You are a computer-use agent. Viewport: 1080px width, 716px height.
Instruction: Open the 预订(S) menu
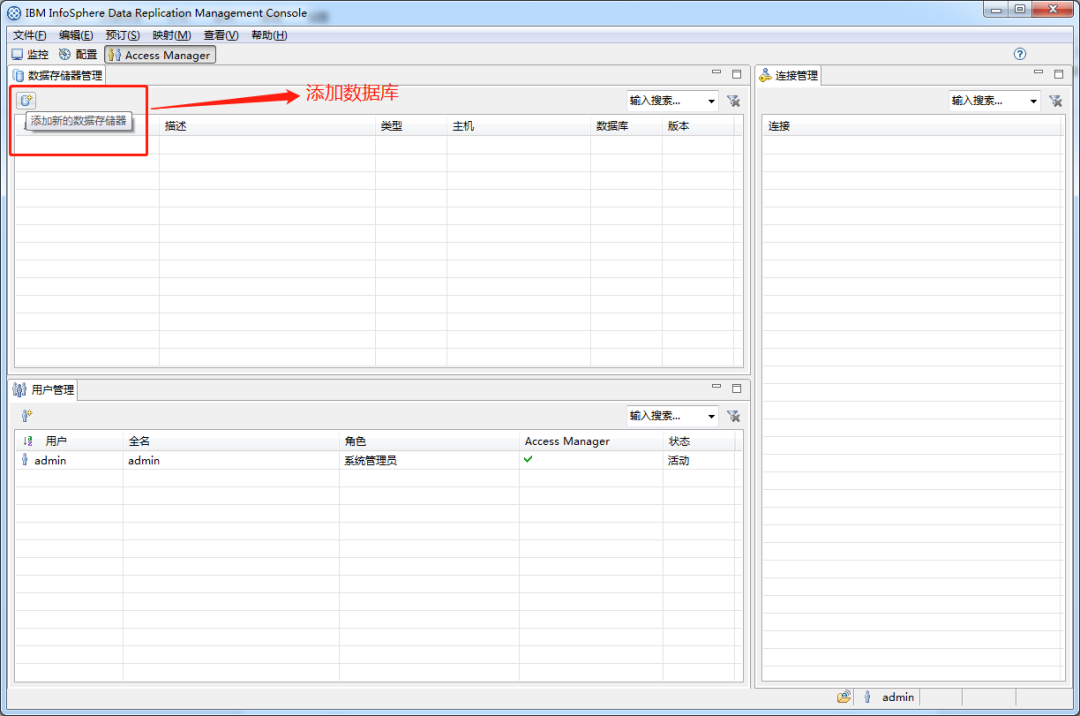[123, 35]
